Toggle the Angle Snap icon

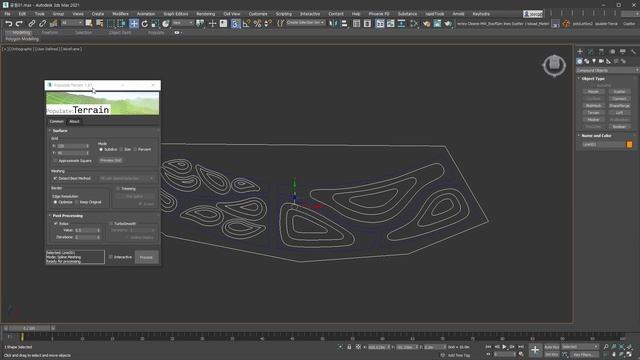coord(247,24)
